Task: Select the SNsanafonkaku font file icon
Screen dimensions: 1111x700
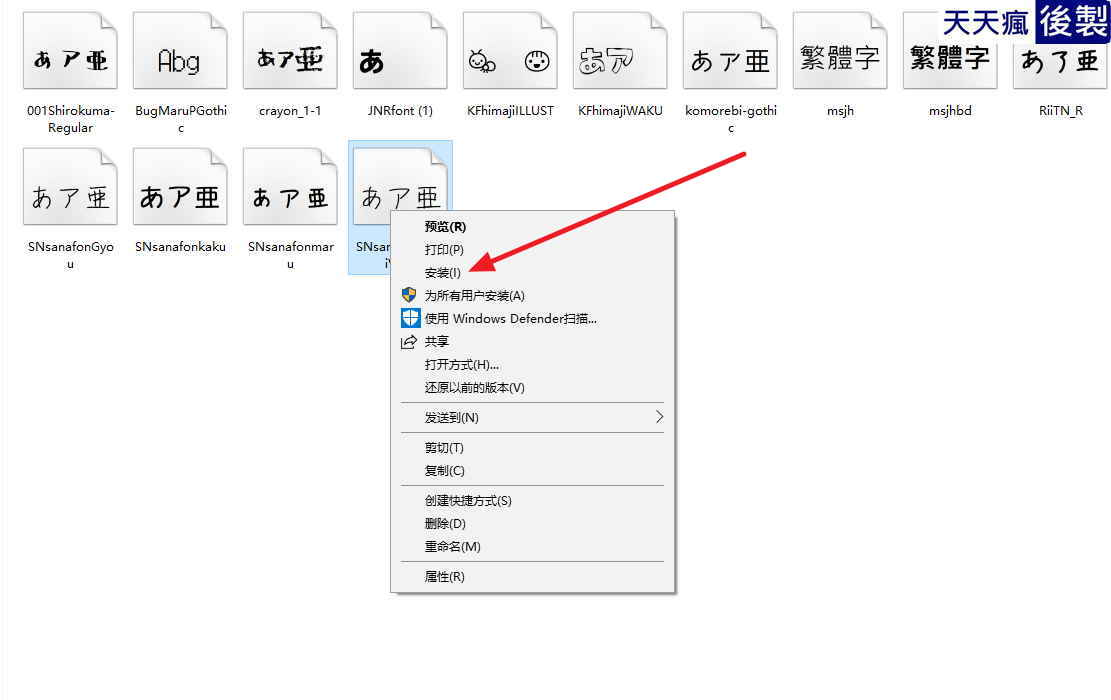Action: tap(180, 186)
